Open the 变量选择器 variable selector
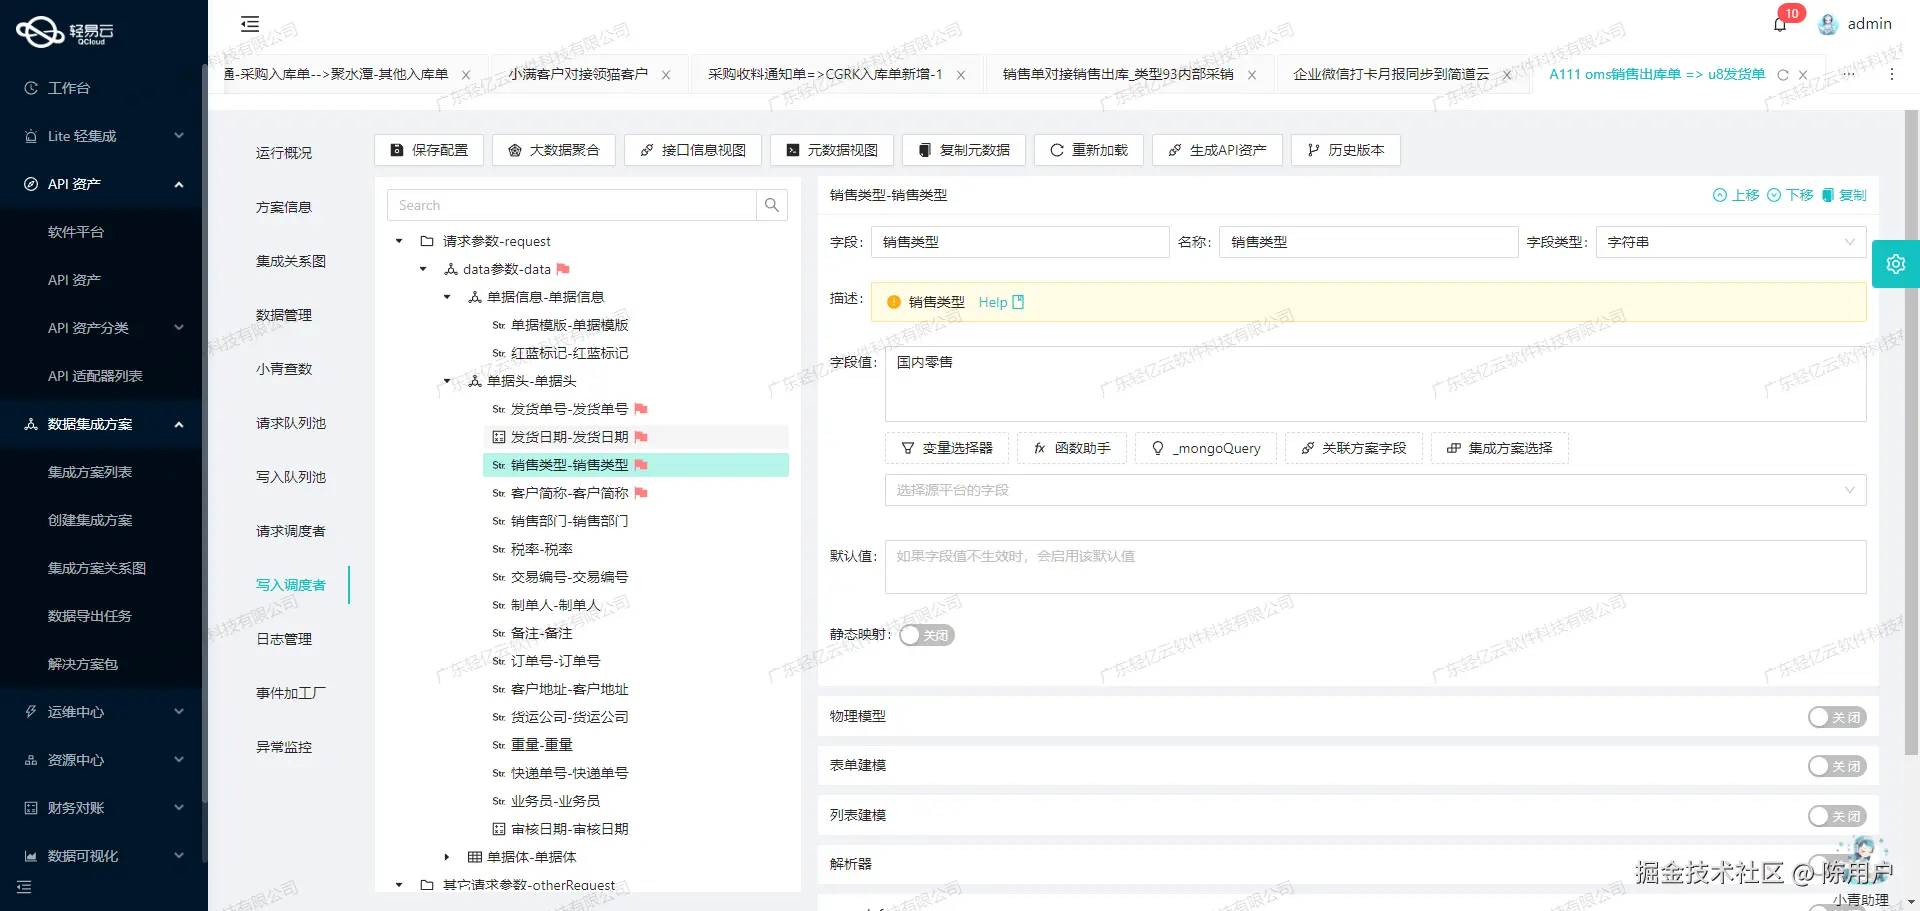Screen dimensions: 1920x911 (x=946, y=448)
